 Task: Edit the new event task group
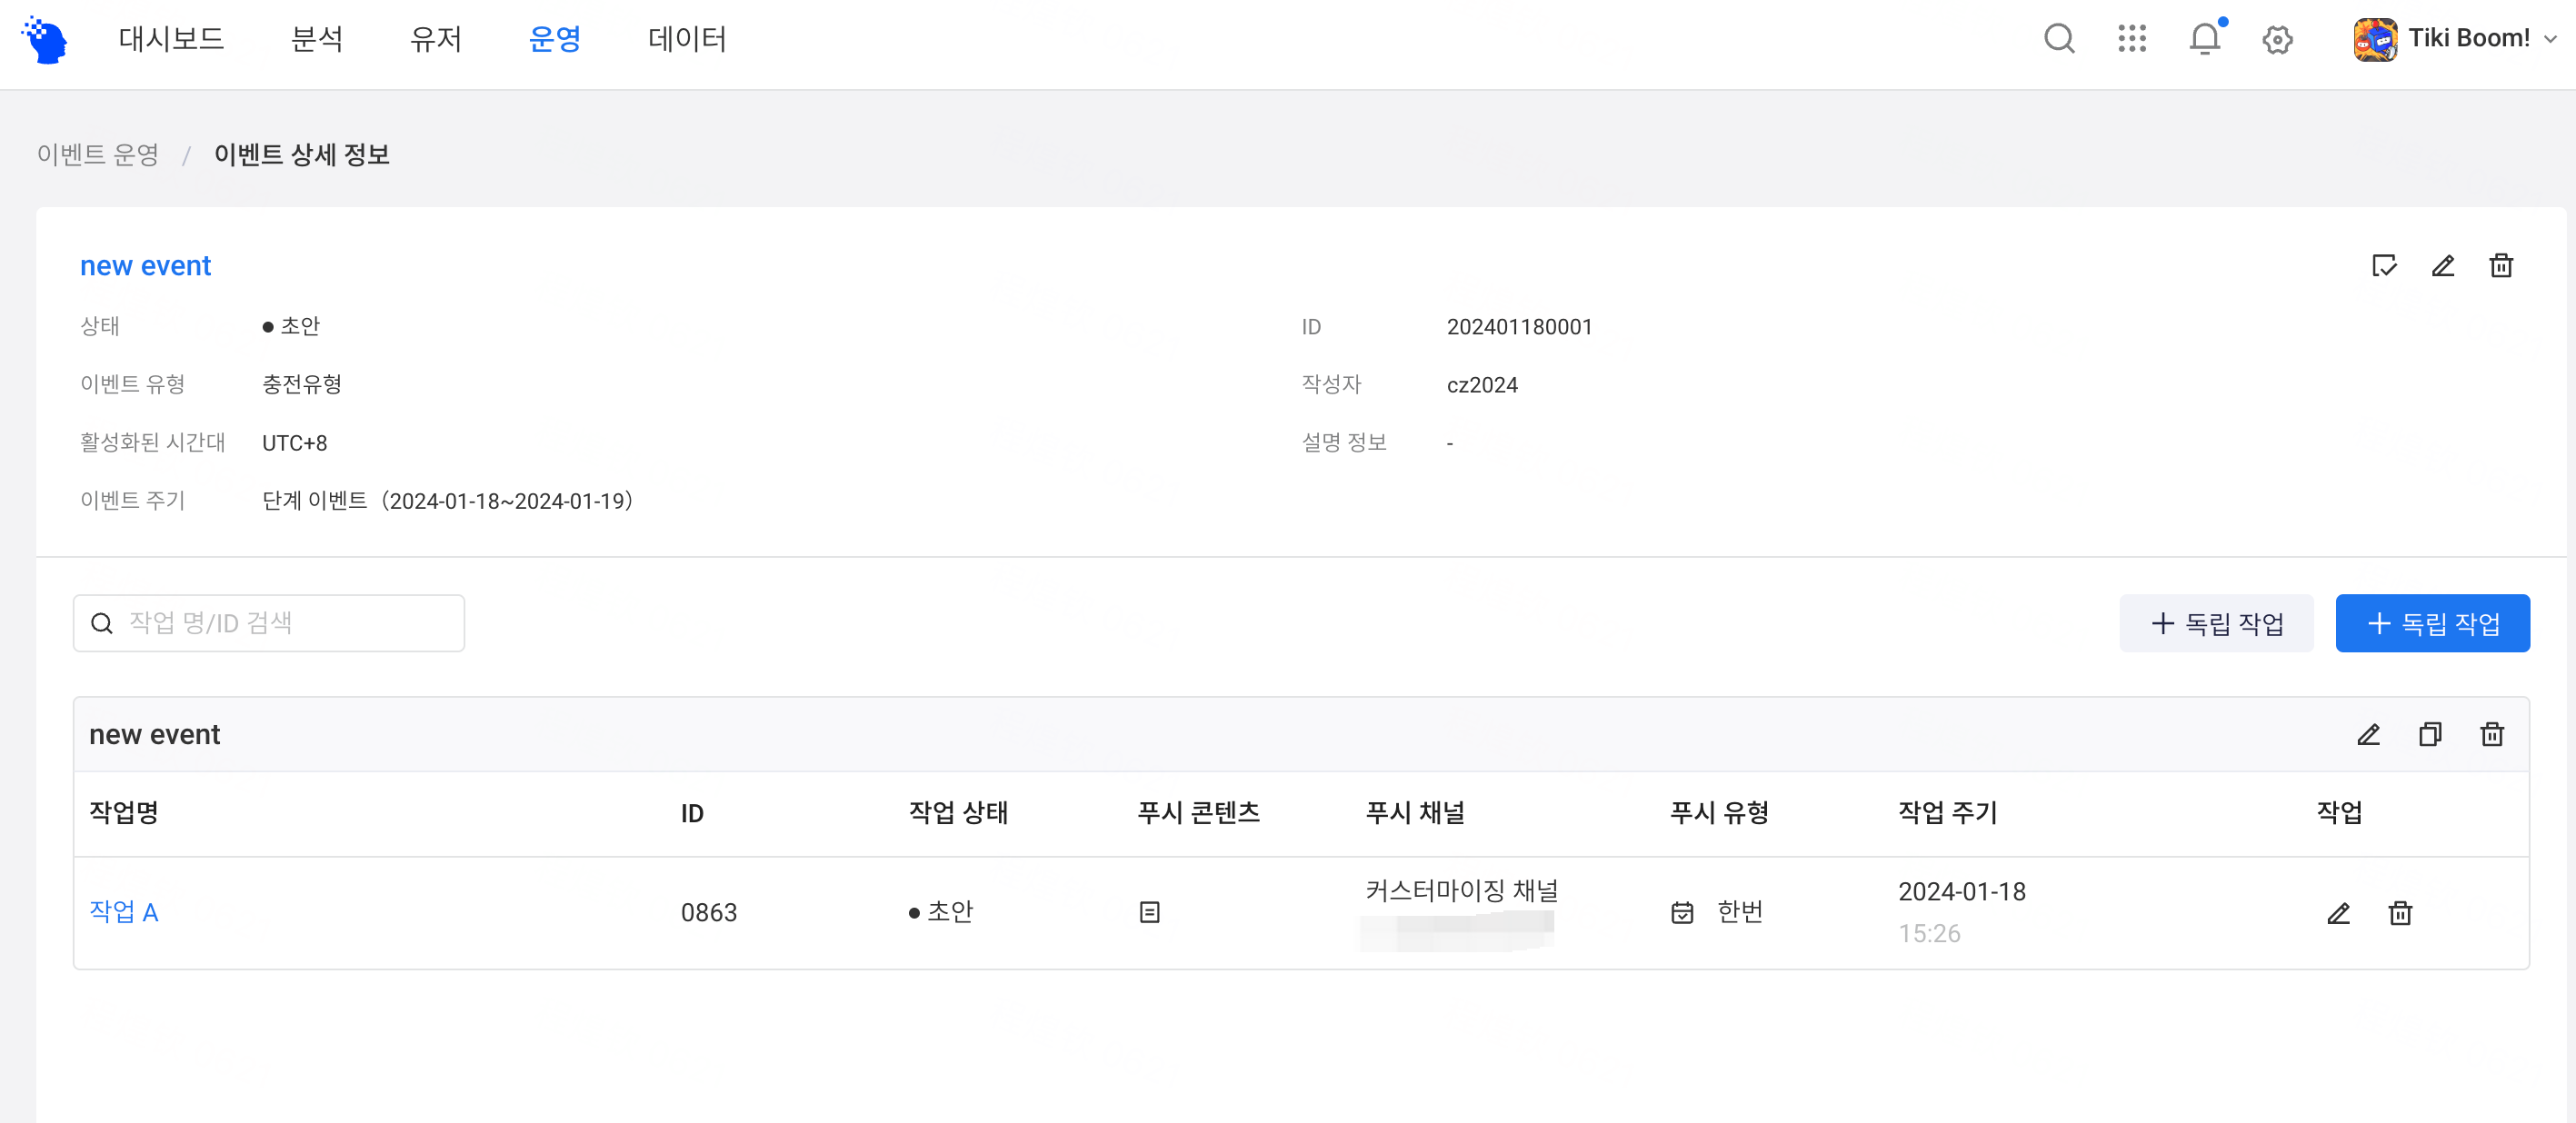click(x=2368, y=735)
